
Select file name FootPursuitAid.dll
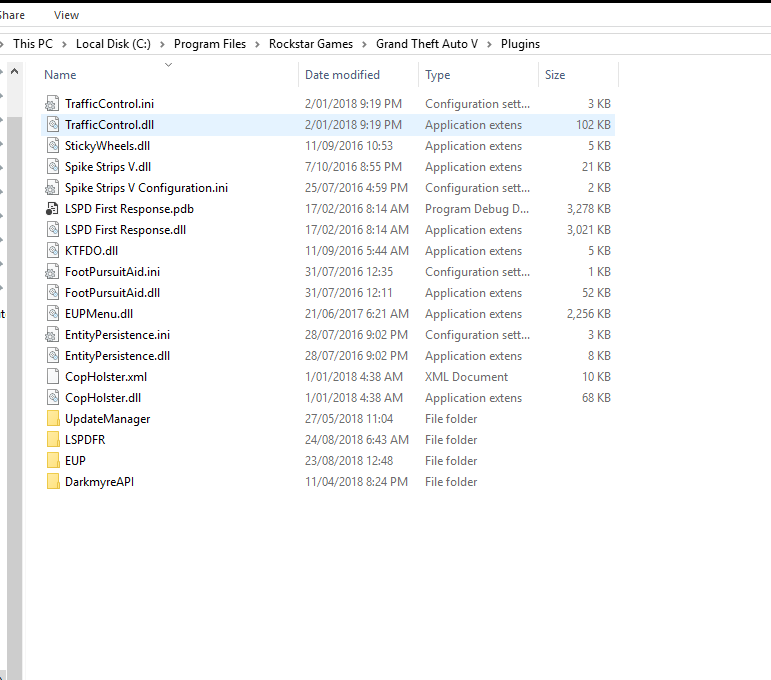112,293
